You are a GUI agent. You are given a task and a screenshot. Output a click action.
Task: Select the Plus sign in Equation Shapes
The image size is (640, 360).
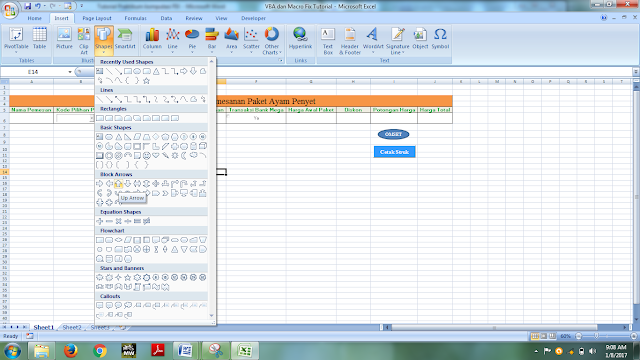[x=100, y=221]
